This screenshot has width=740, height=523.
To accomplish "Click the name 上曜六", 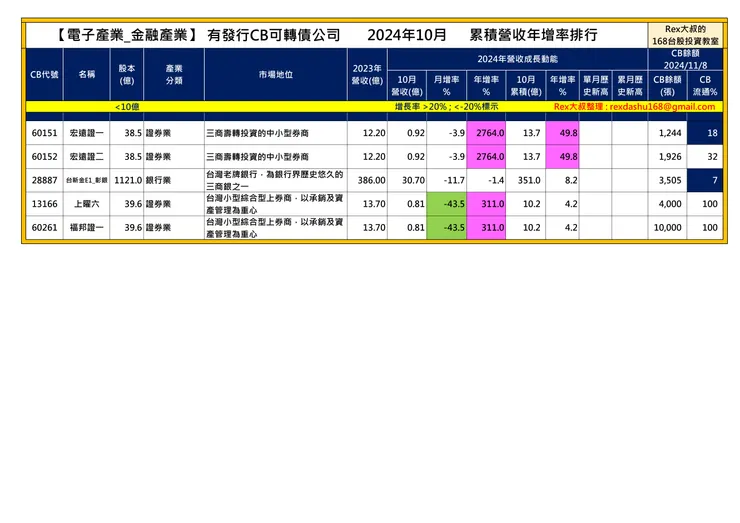I will pyautogui.click(x=86, y=204).
